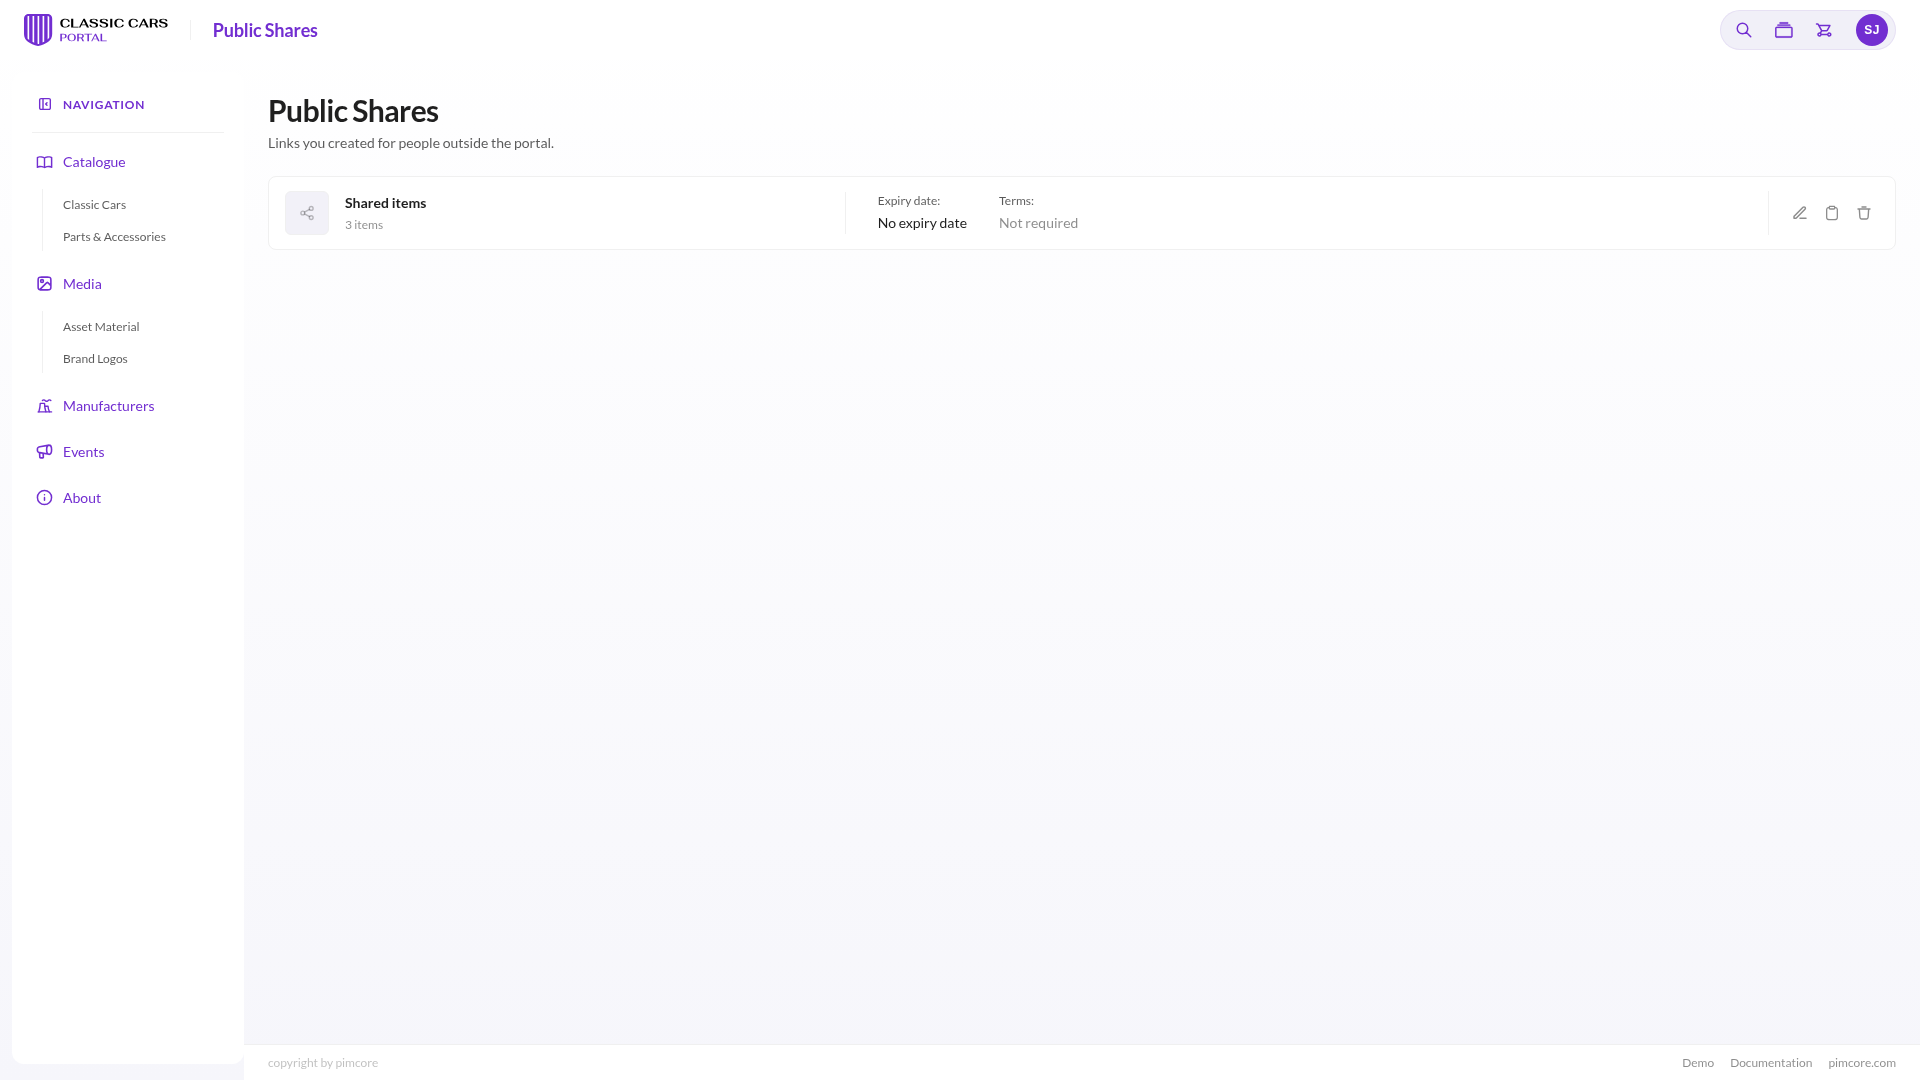1920x1080 pixels.
Task: Click the Catalogue book icon
Action: tap(44, 162)
